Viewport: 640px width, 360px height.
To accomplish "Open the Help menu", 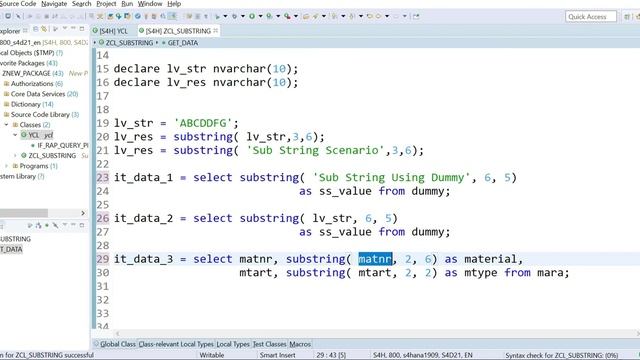I will pos(174,4).
